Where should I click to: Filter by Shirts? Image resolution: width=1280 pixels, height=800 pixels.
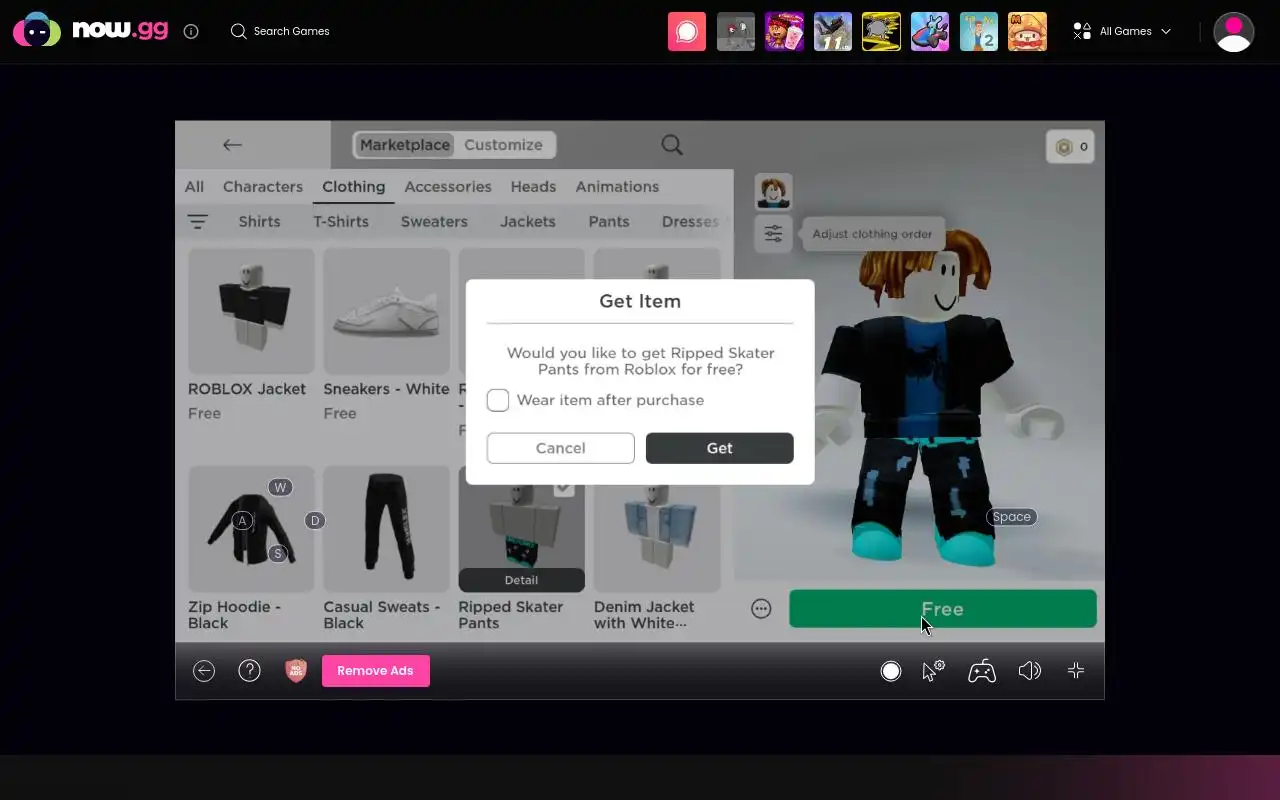(259, 222)
